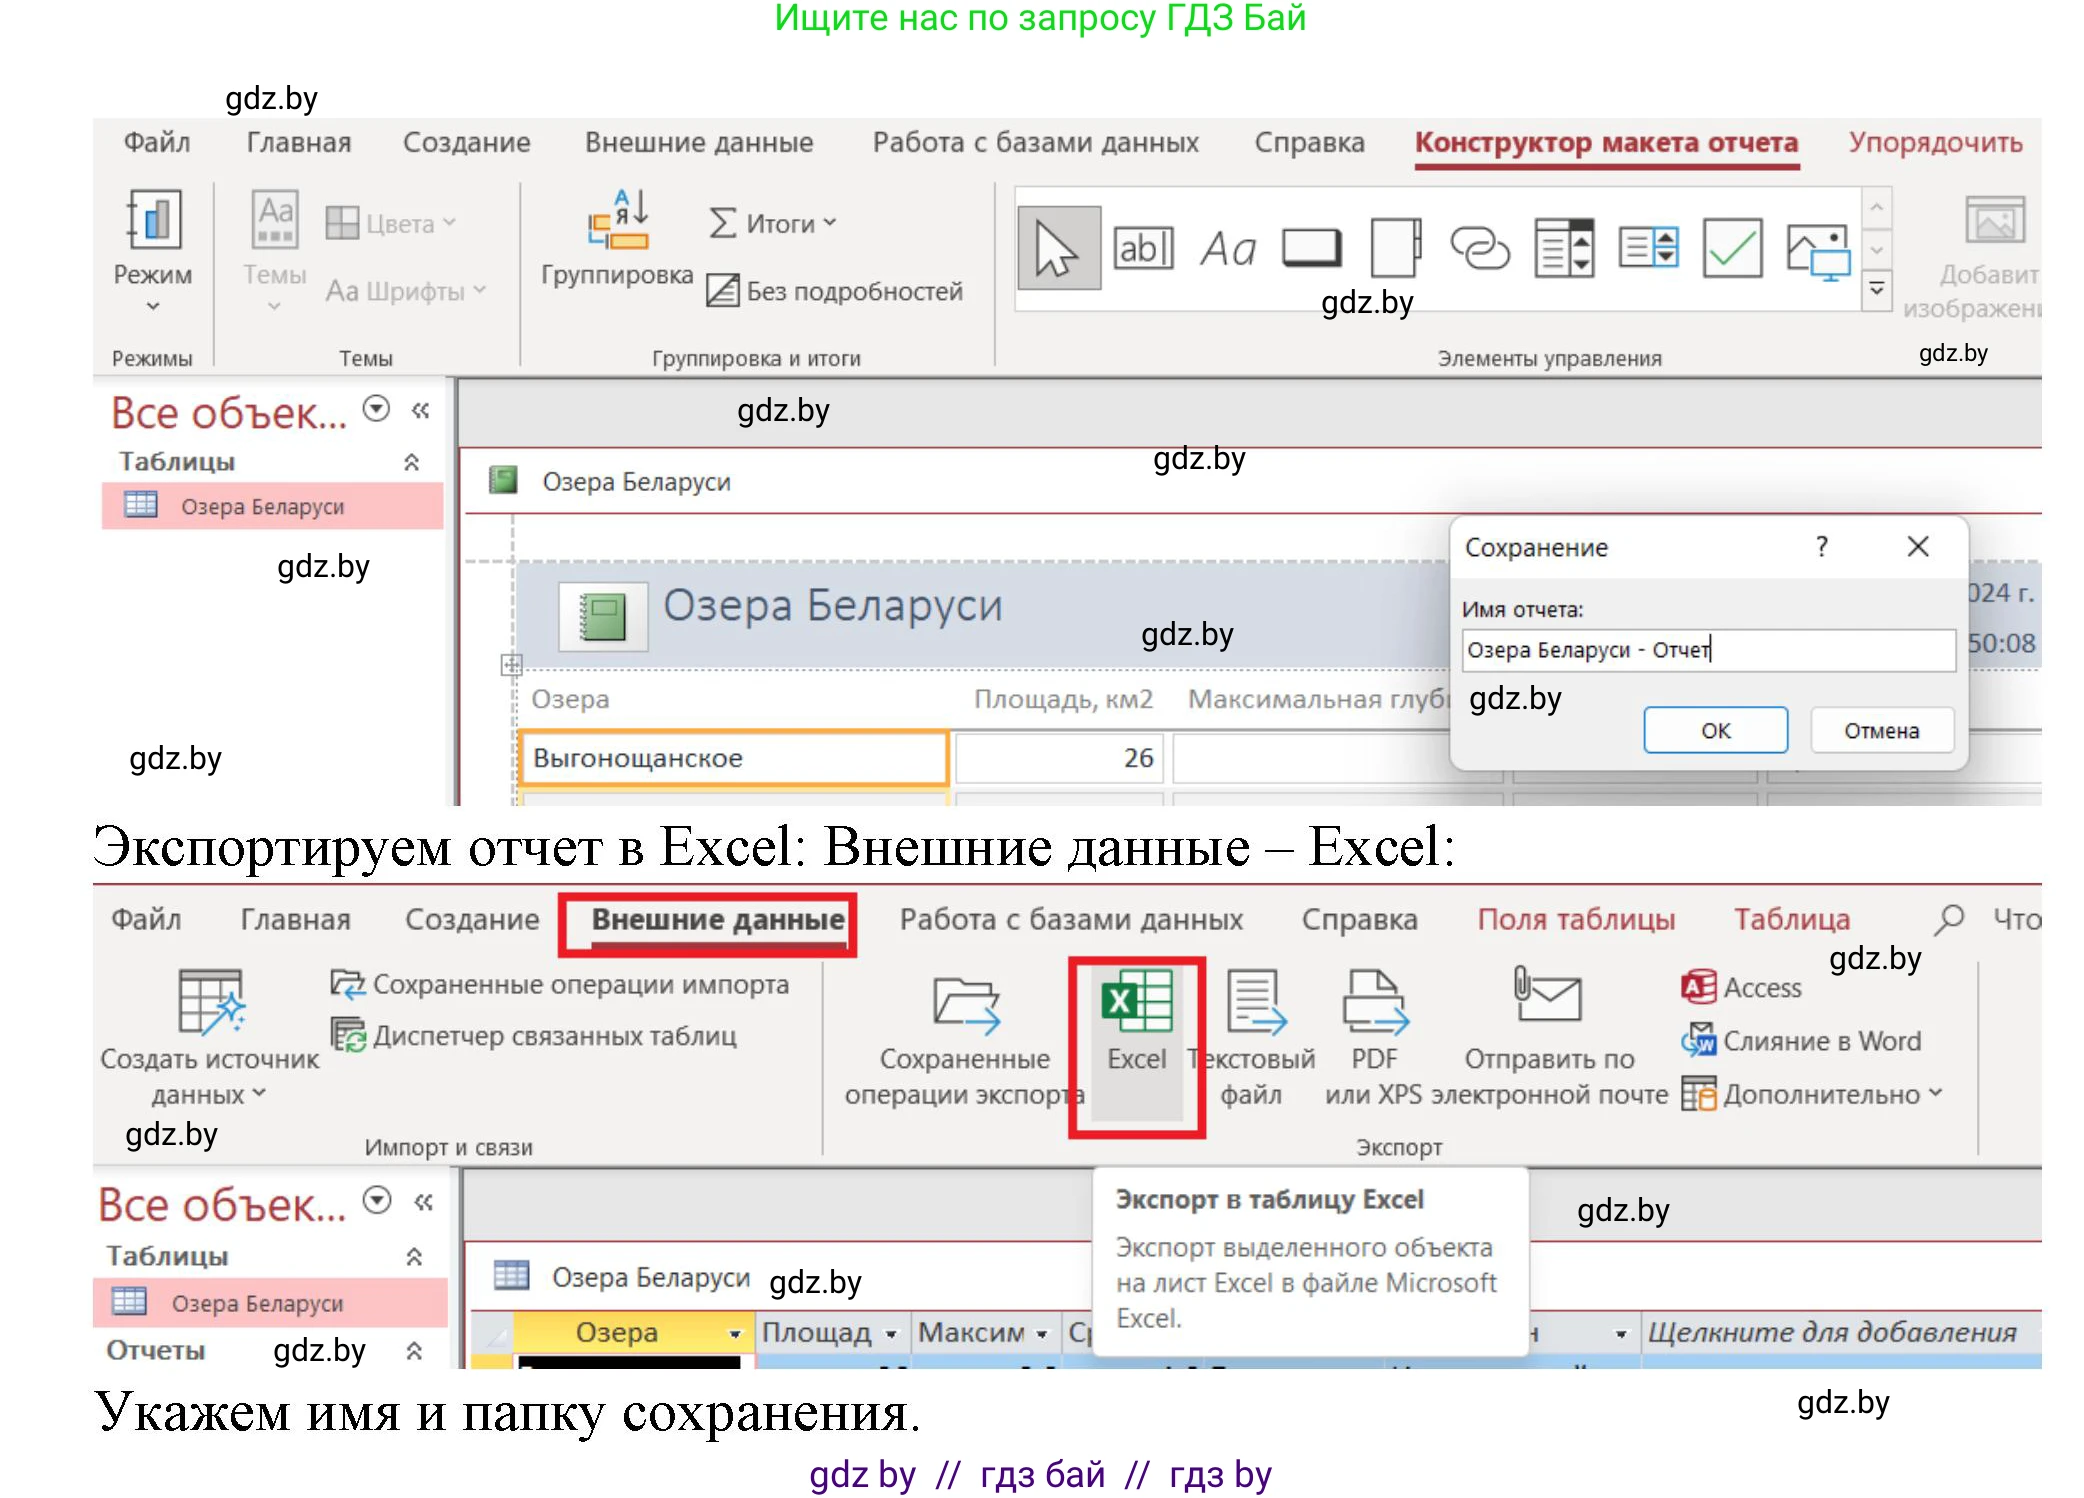Image resolution: width=2084 pixels, height=1498 pixels.
Task: Select the arrow pointer control tool
Action: (x=1058, y=248)
